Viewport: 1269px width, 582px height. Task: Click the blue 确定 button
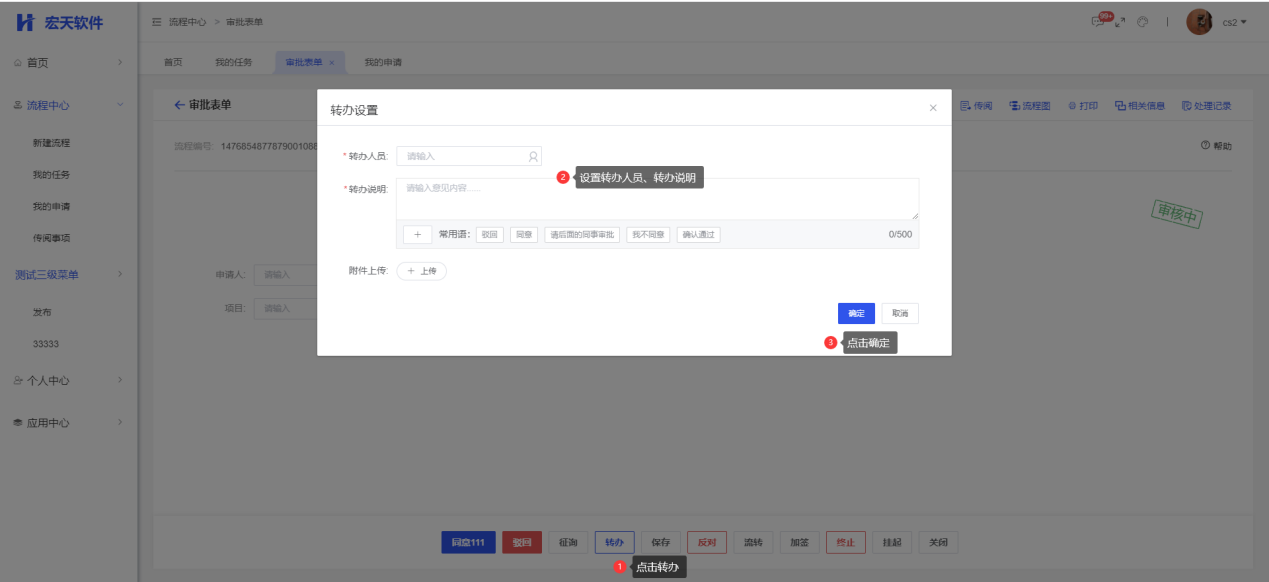point(856,314)
